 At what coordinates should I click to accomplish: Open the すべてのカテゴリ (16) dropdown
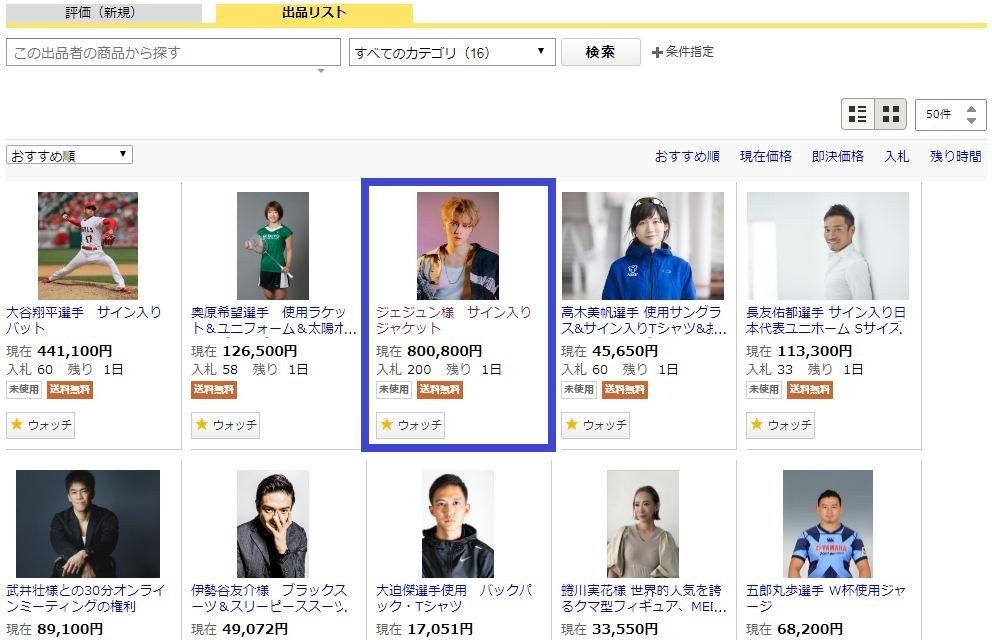pyautogui.click(x=452, y=52)
